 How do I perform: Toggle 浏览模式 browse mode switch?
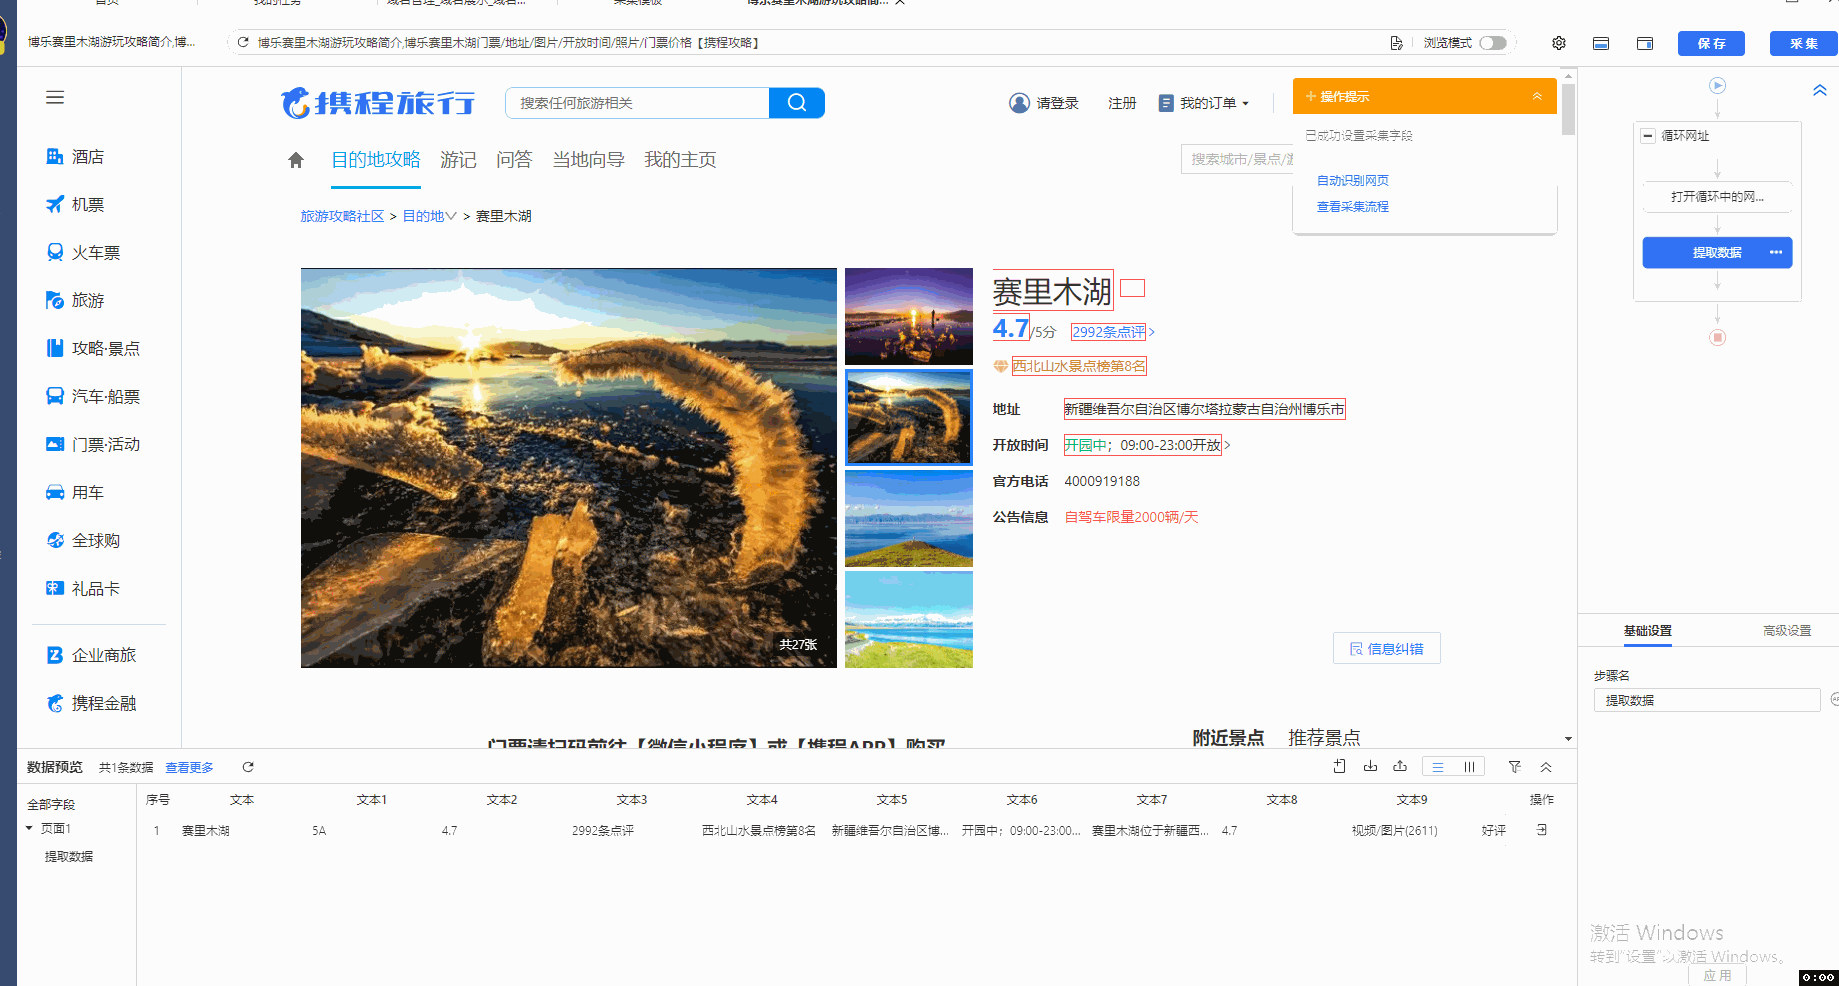[1493, 43]
